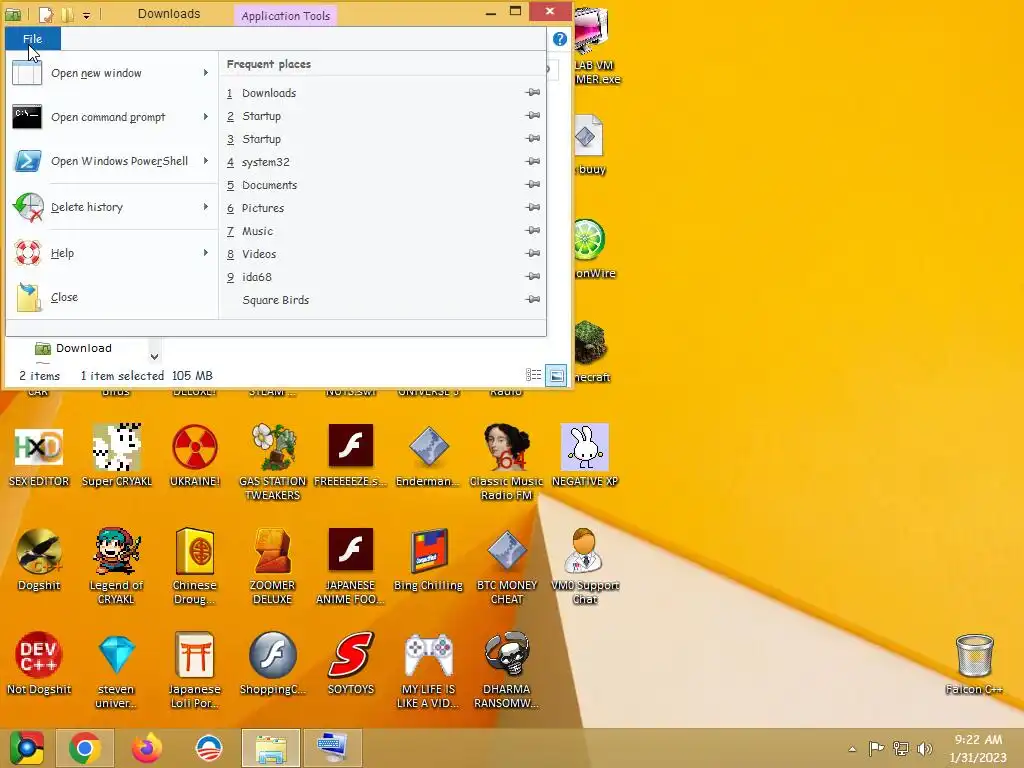1024x768 pixels.
Task: Open Chrome from the taskbar
Action: click(x=85, y=748)
